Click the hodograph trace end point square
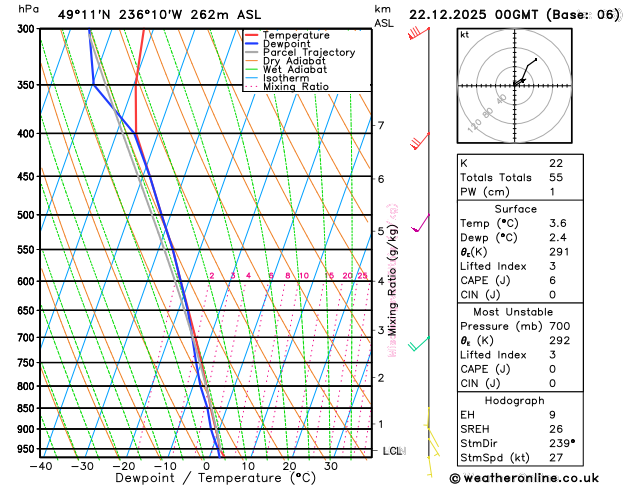 [536, 59]
